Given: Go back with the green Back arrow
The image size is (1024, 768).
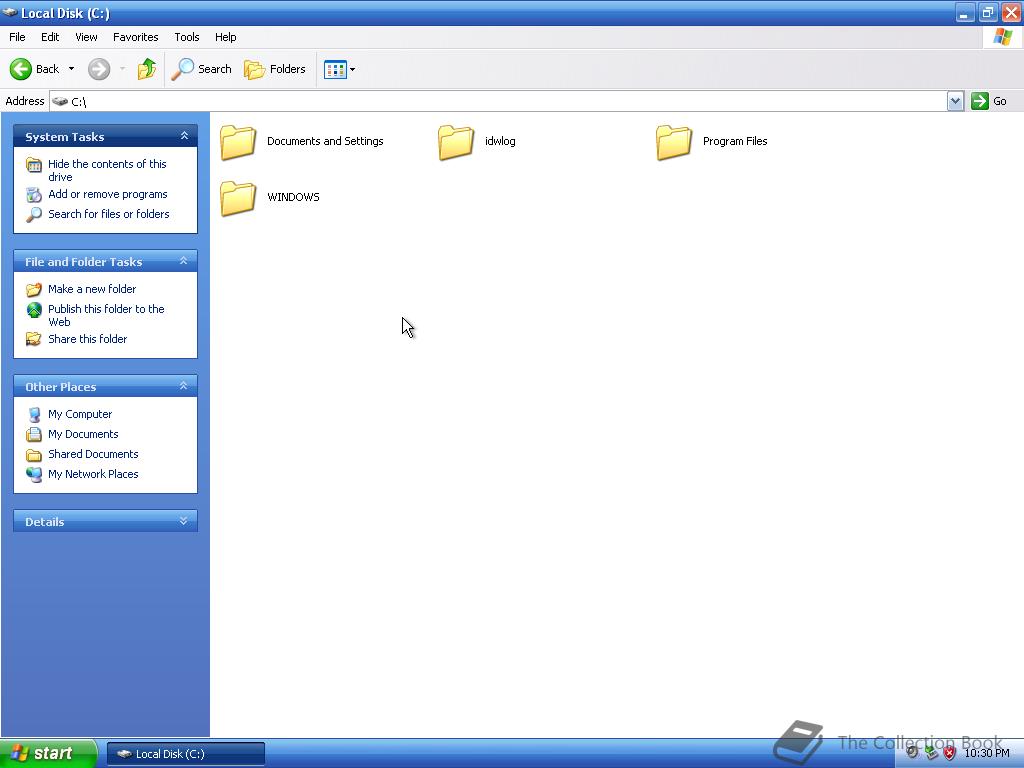Looking at the screenshot, I should pos(21,69).
